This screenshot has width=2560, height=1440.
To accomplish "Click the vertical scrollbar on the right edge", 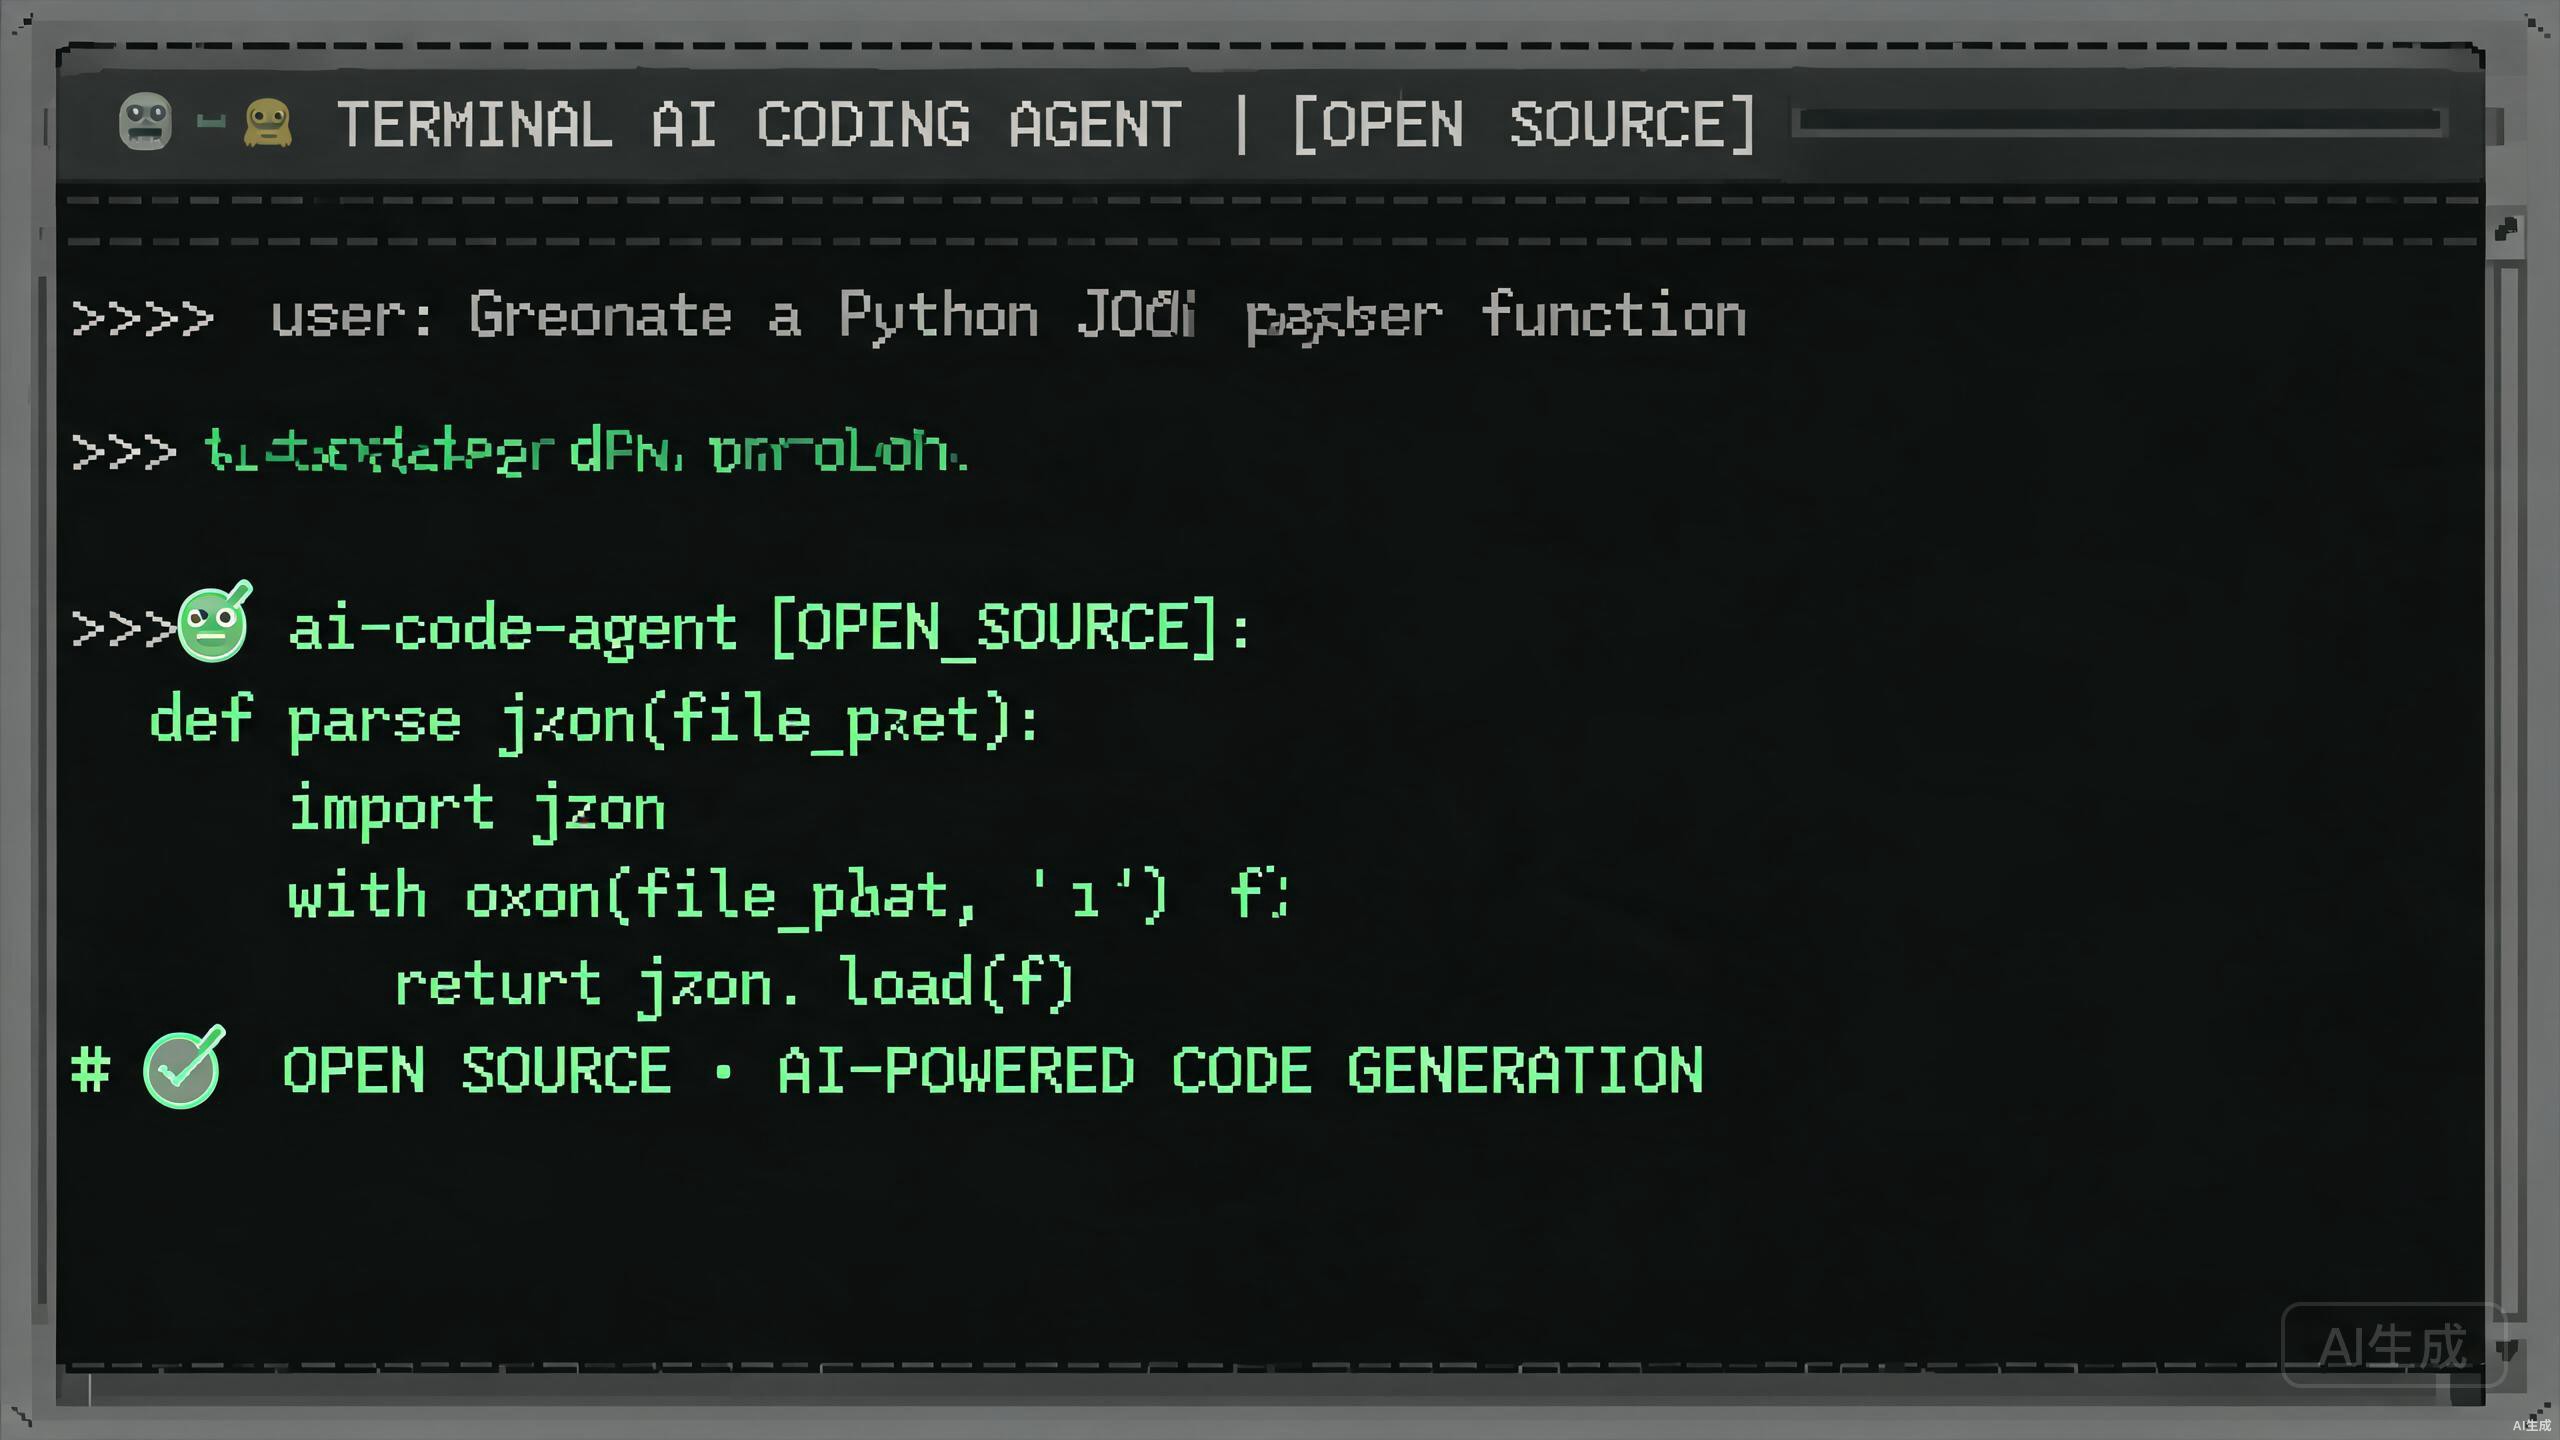I will (2506, 790).
